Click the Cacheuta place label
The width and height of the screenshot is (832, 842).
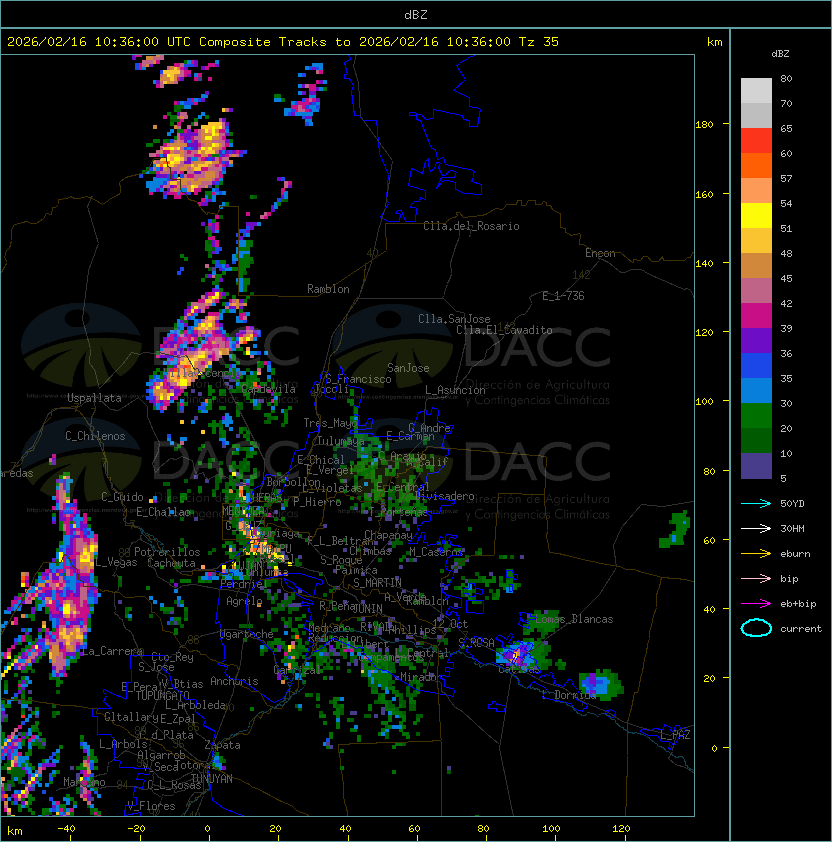[x=171, y=563]
